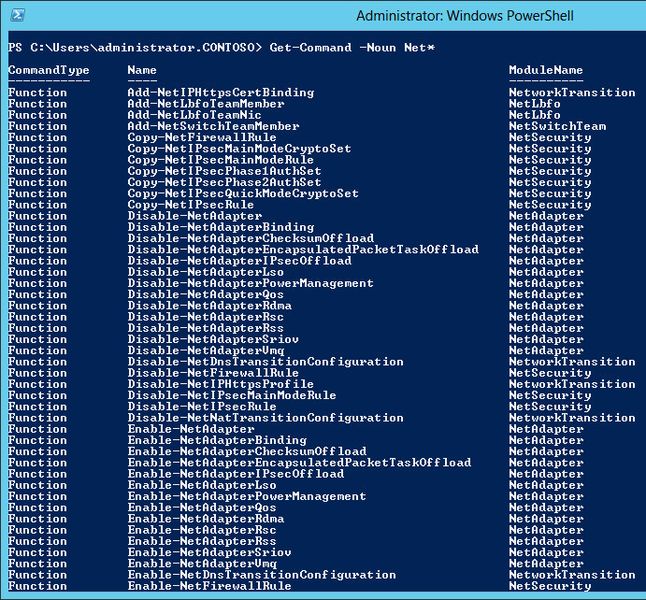Select Enable-NetAdapterVmq text

pos(202,563)
